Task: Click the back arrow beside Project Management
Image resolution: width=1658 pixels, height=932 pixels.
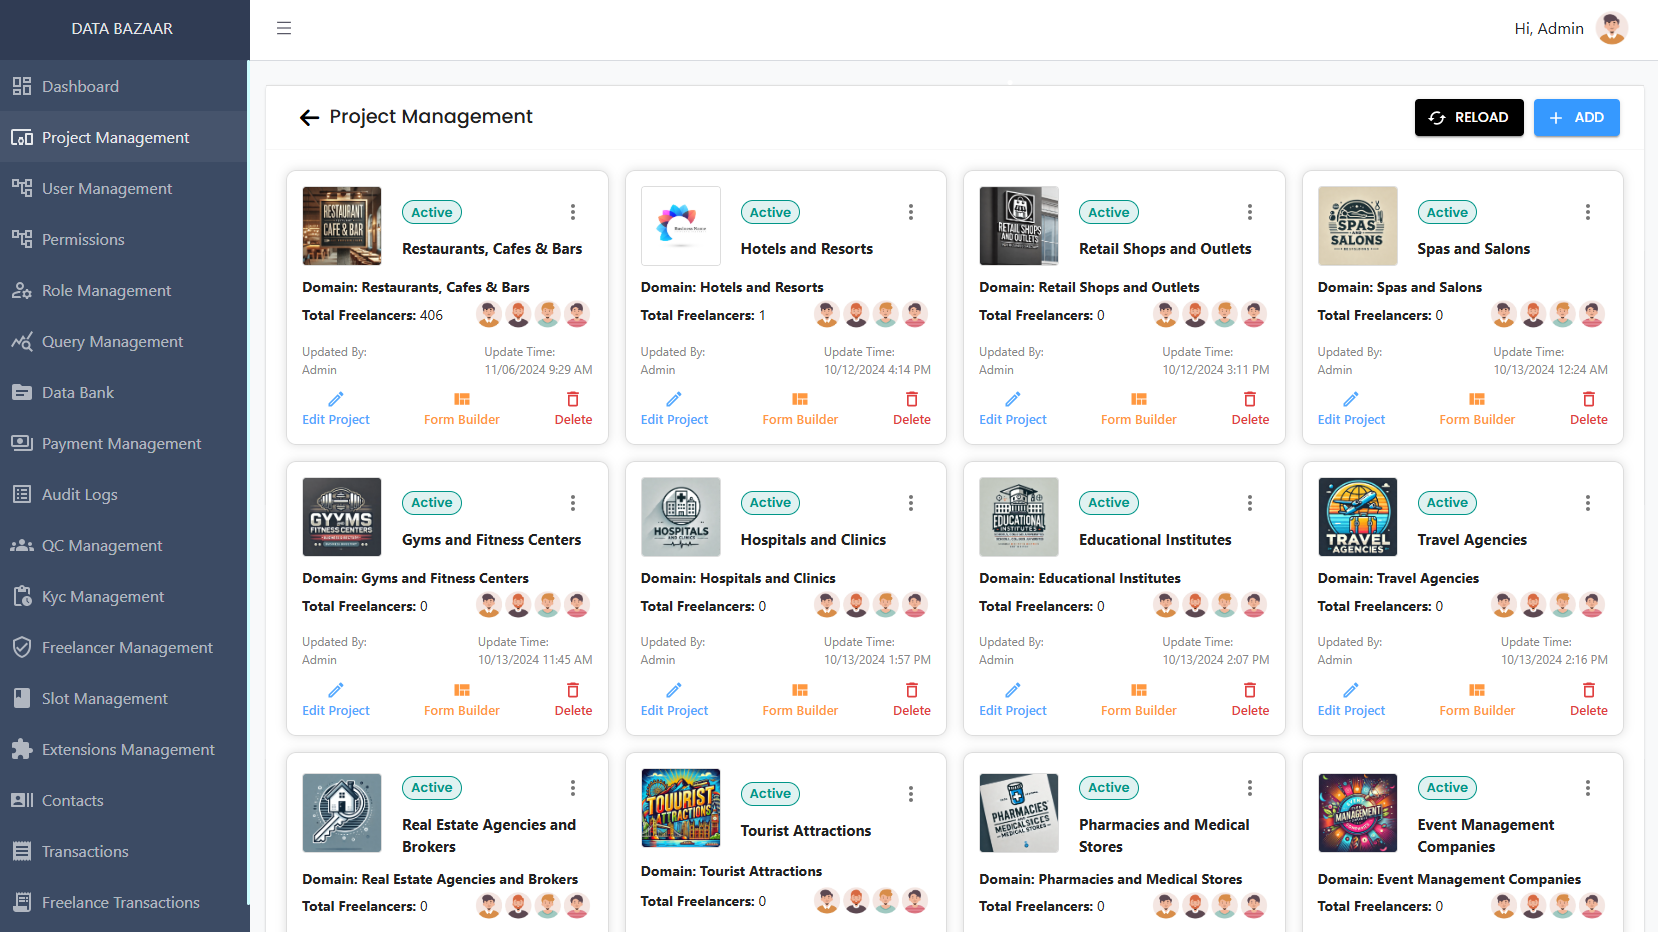Action: click(309, 118)
